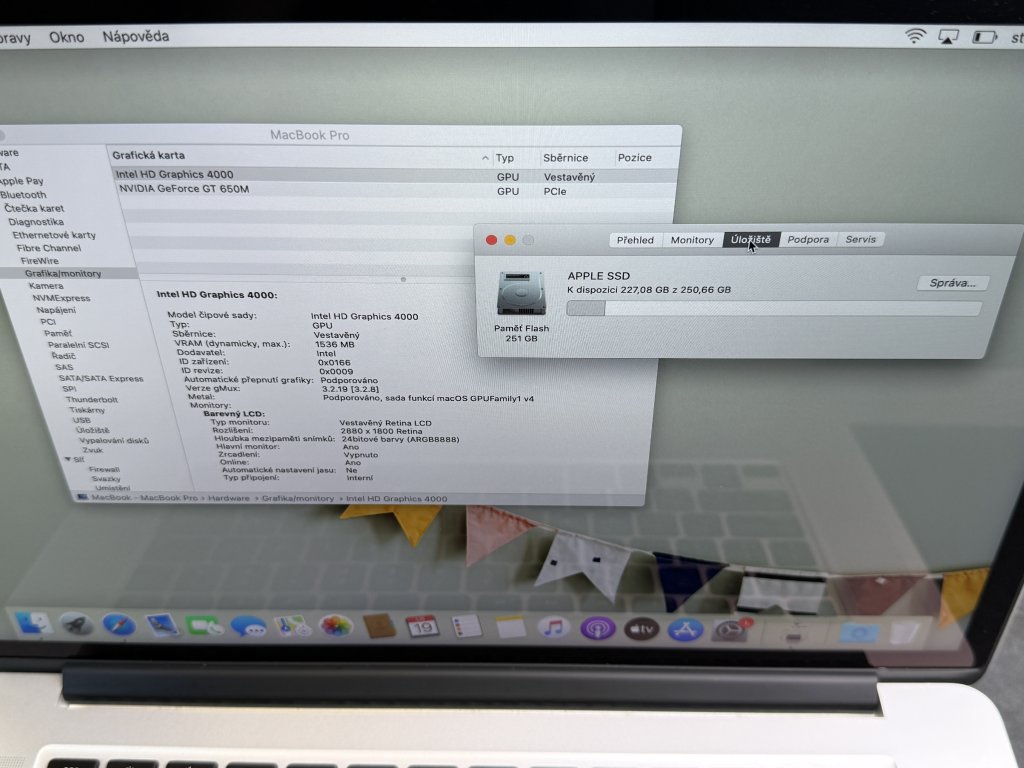Open Notes yellow pad in Dock
The height and width of the screenshot is (768, 1024).
coord(510,628)
